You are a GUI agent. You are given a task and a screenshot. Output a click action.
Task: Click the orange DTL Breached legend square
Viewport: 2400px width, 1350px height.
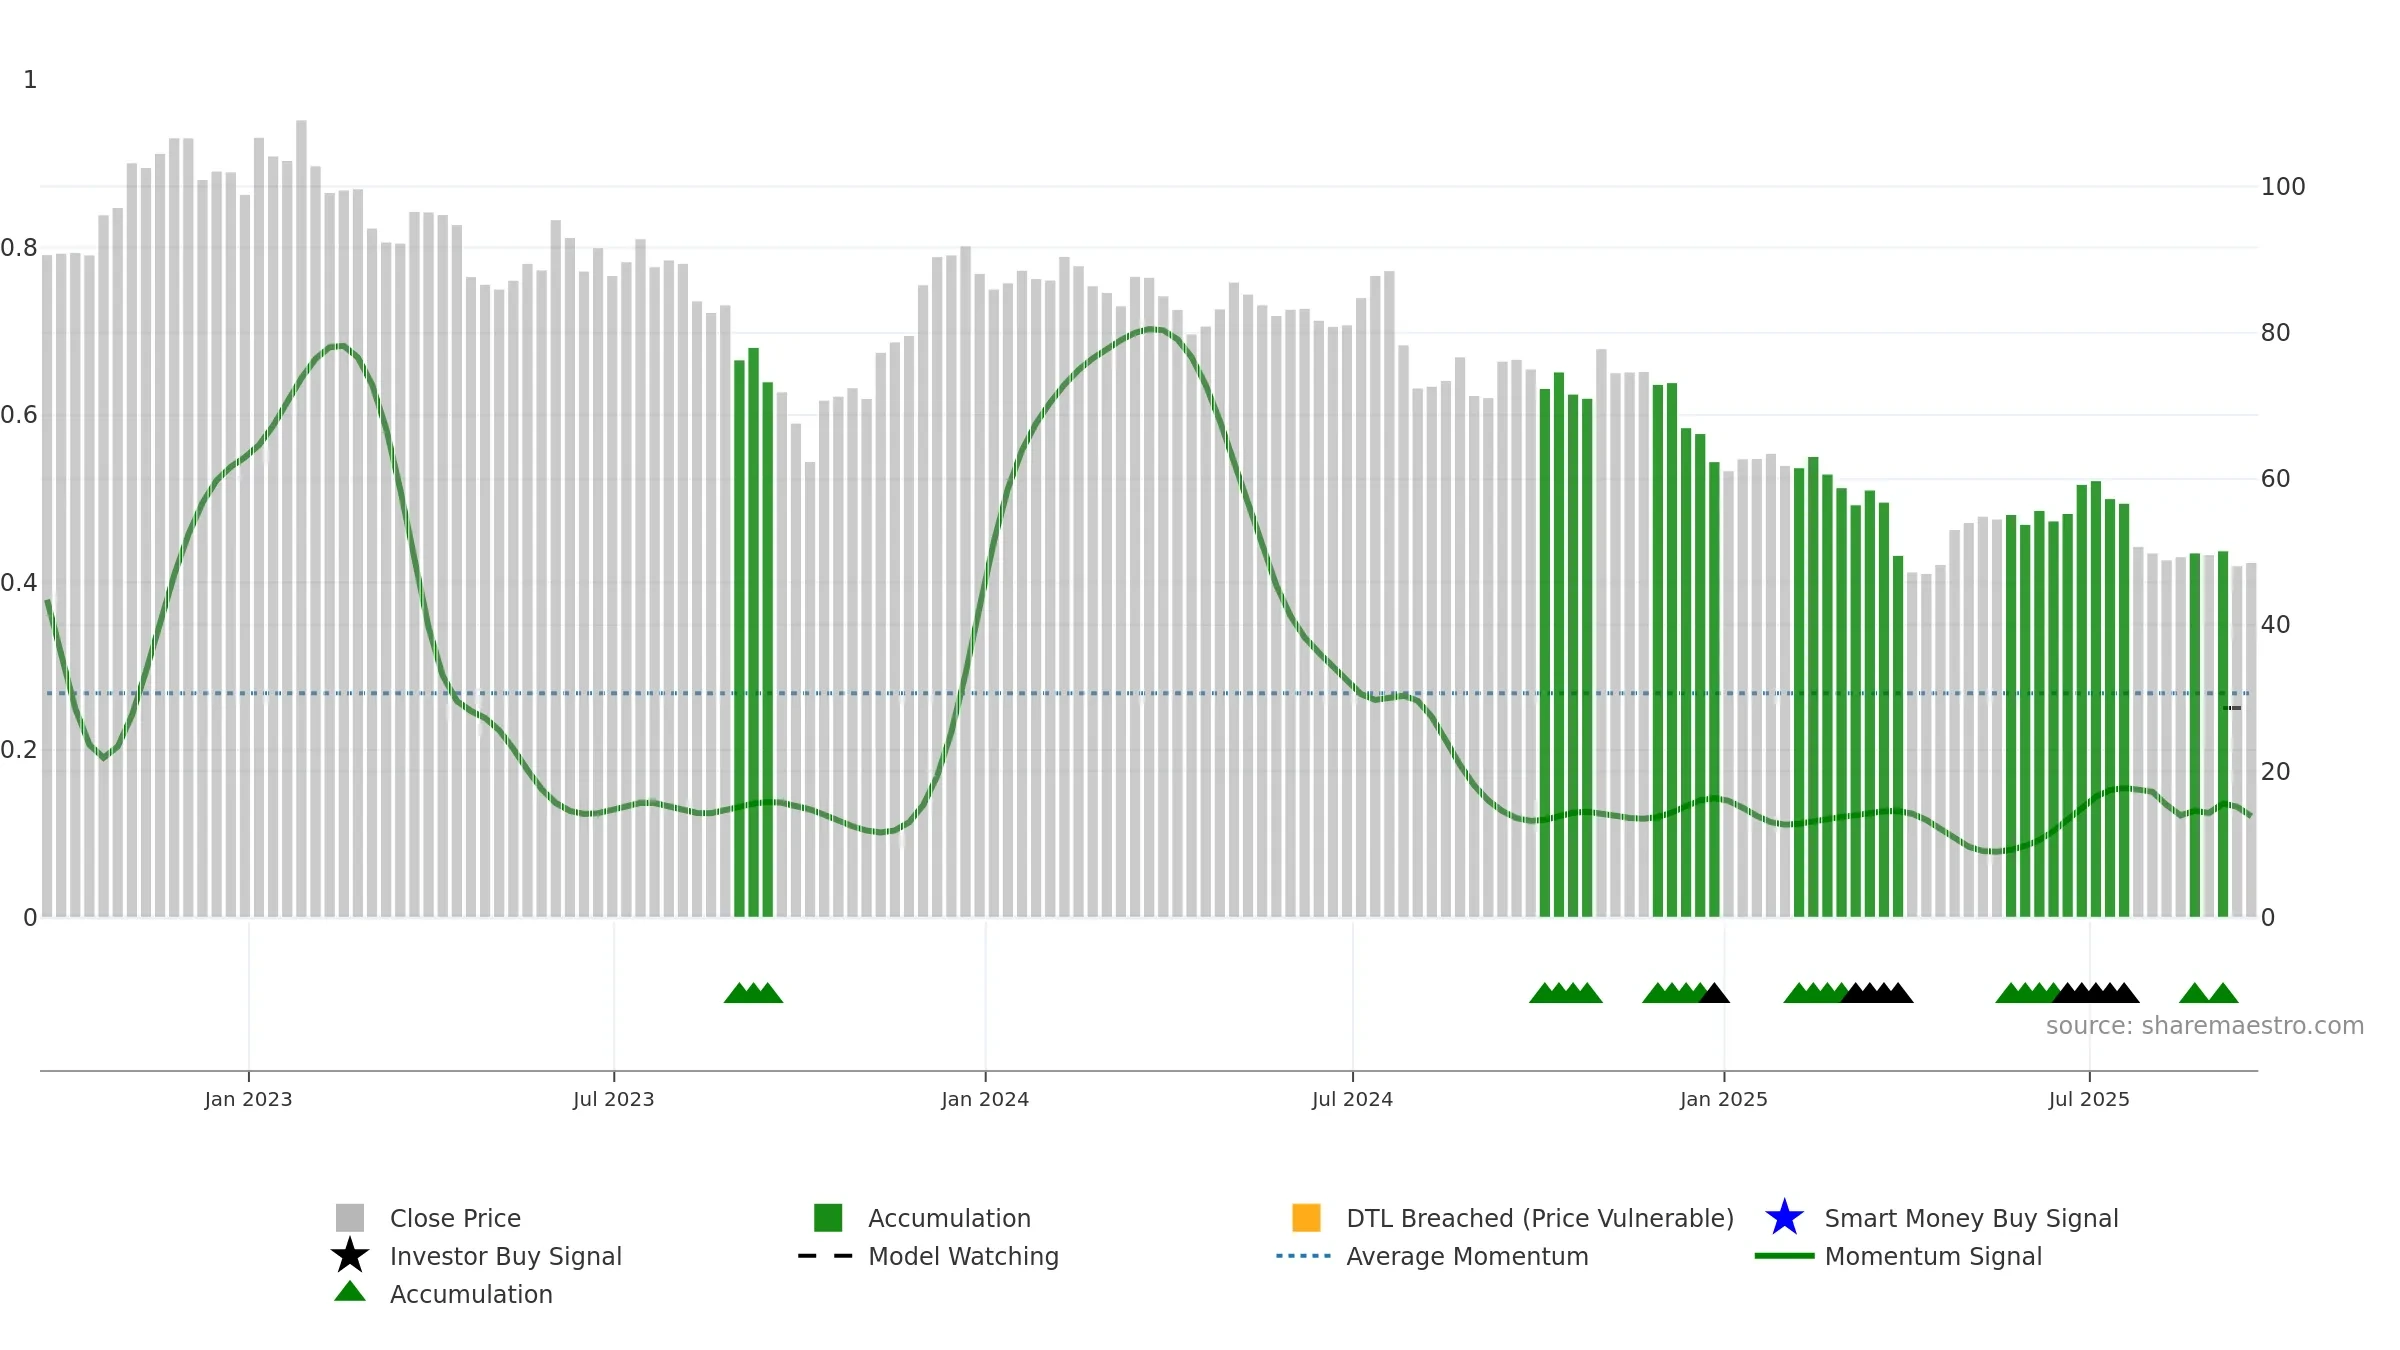(1306, 1218)
